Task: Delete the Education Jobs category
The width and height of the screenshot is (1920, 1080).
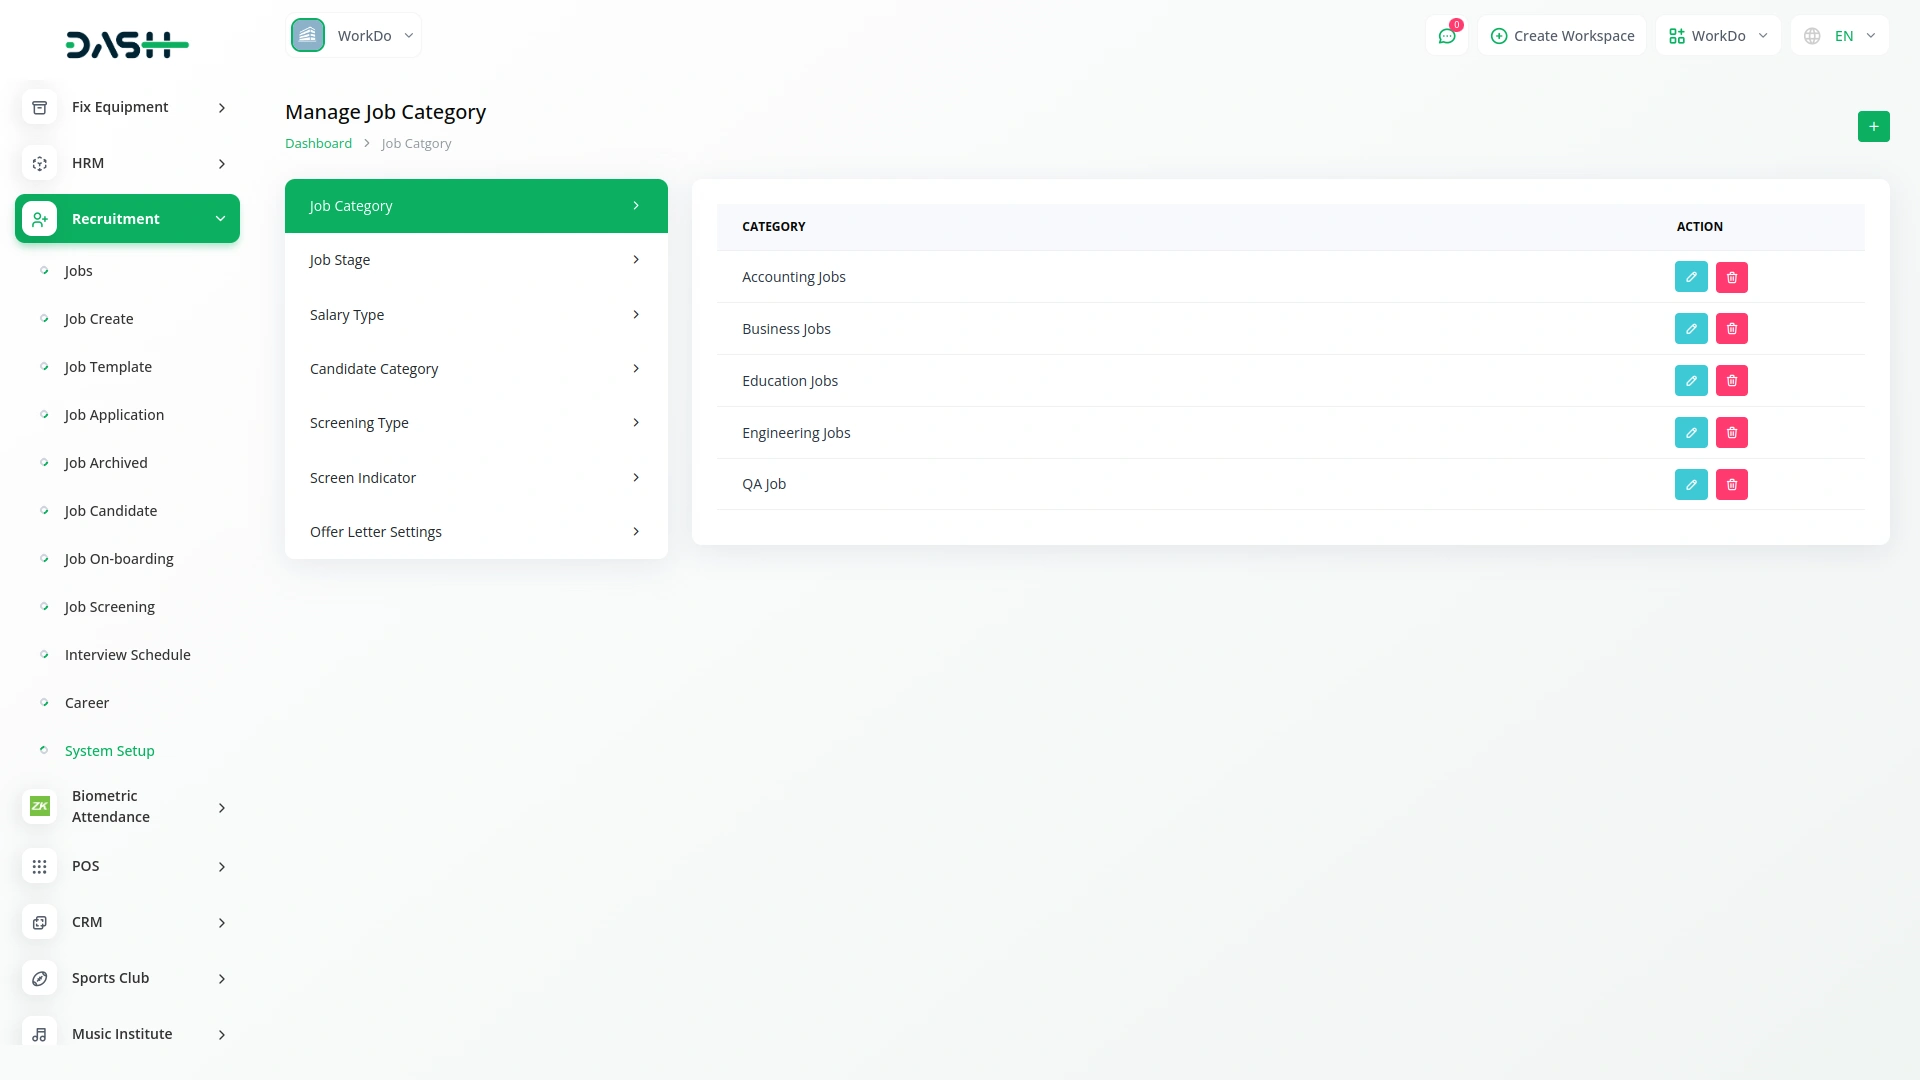Action: click(x=1732, y=381)
